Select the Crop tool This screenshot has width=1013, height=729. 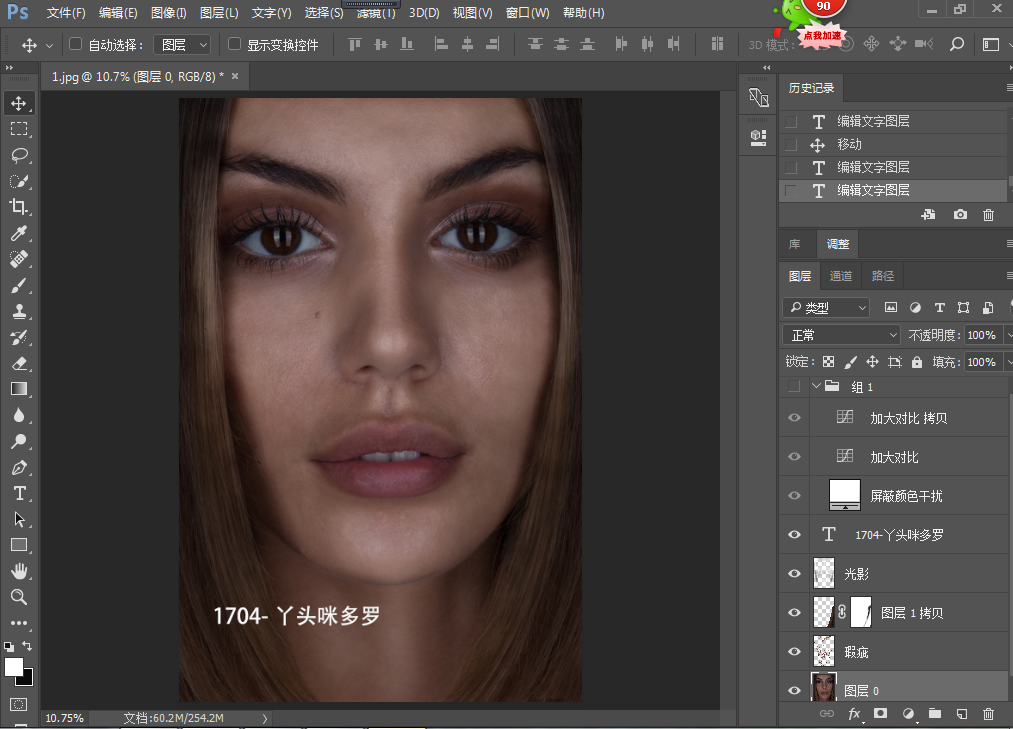[x=19, y=207]
